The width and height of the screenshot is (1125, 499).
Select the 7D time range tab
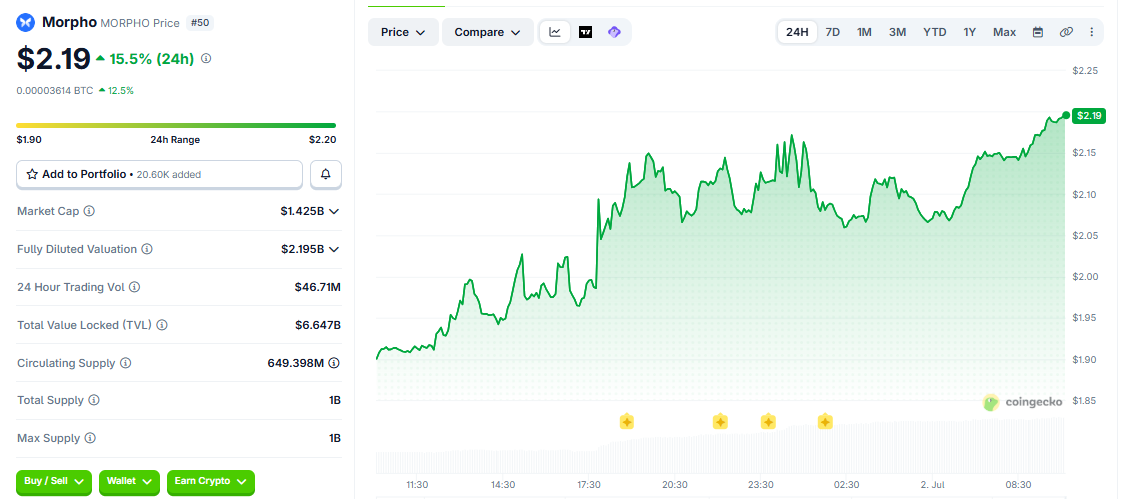pyautogui.click(x=833, y=32)
